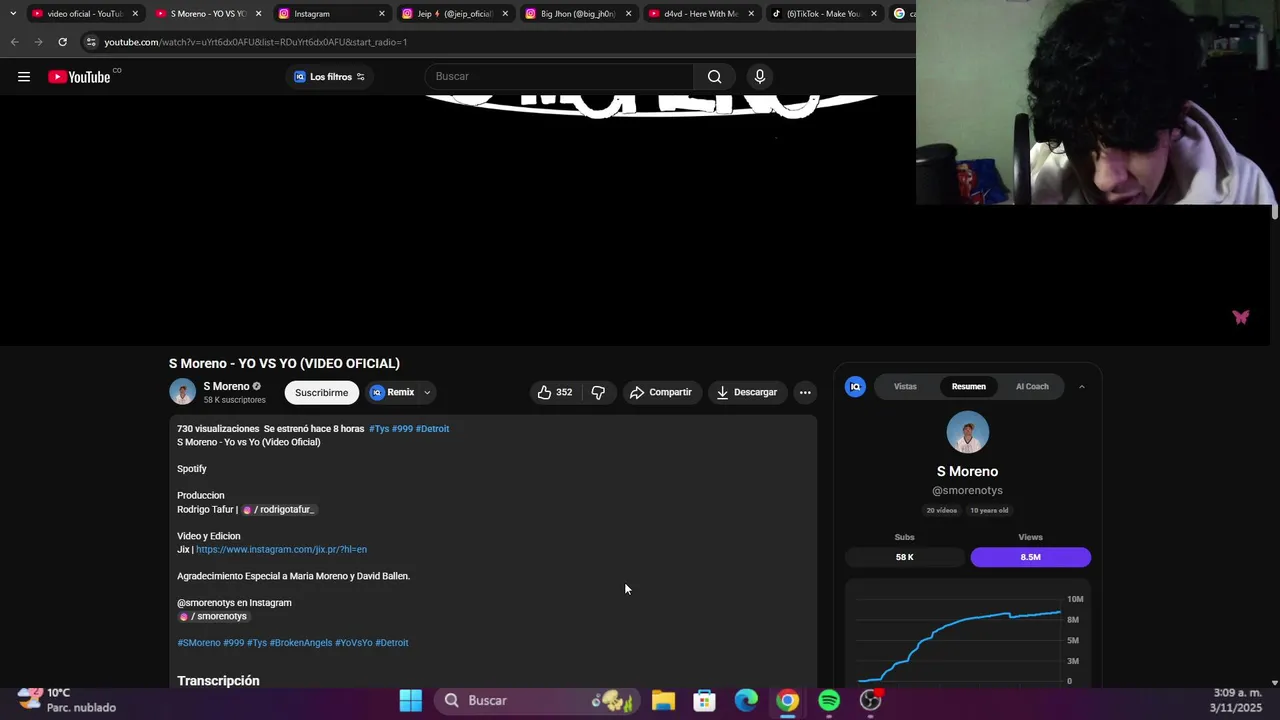Reload the page
The height and width of the screenshot is (720, 1280).
point(62,42)
